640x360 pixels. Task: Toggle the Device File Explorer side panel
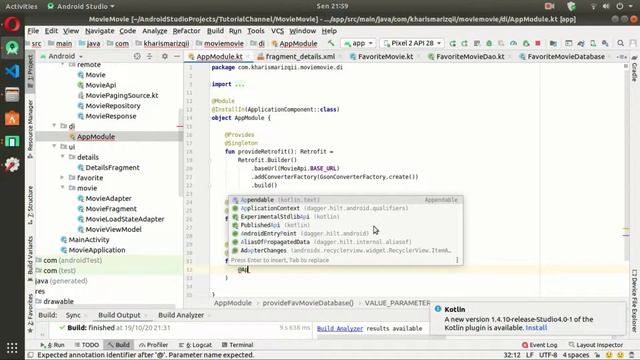click(x=634, y=301)
